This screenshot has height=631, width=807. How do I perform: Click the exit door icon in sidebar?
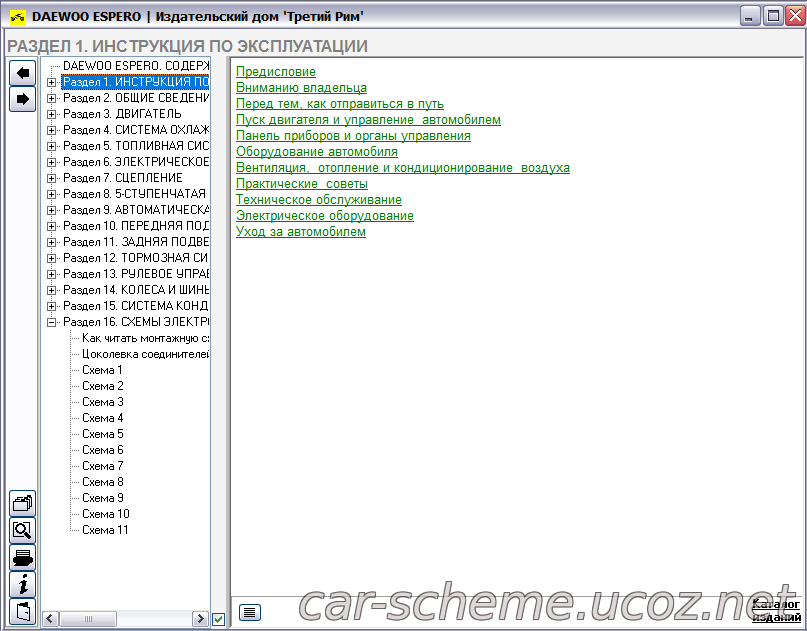[23, 611]
